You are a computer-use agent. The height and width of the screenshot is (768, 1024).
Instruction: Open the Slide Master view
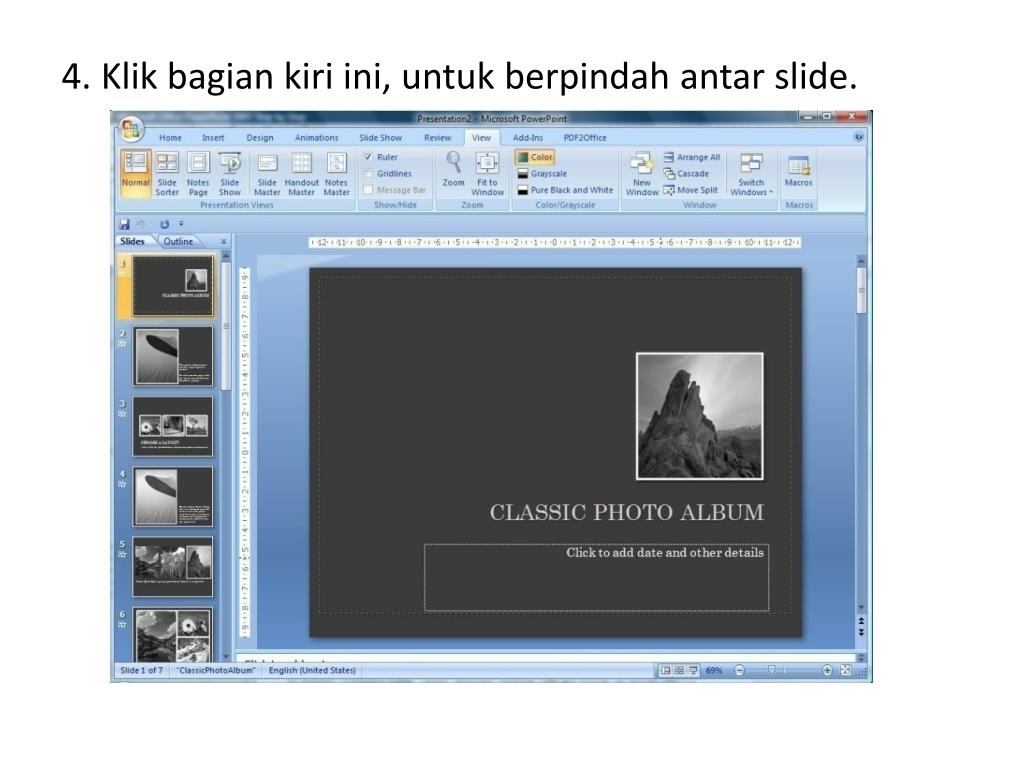(x=267, y=174)
